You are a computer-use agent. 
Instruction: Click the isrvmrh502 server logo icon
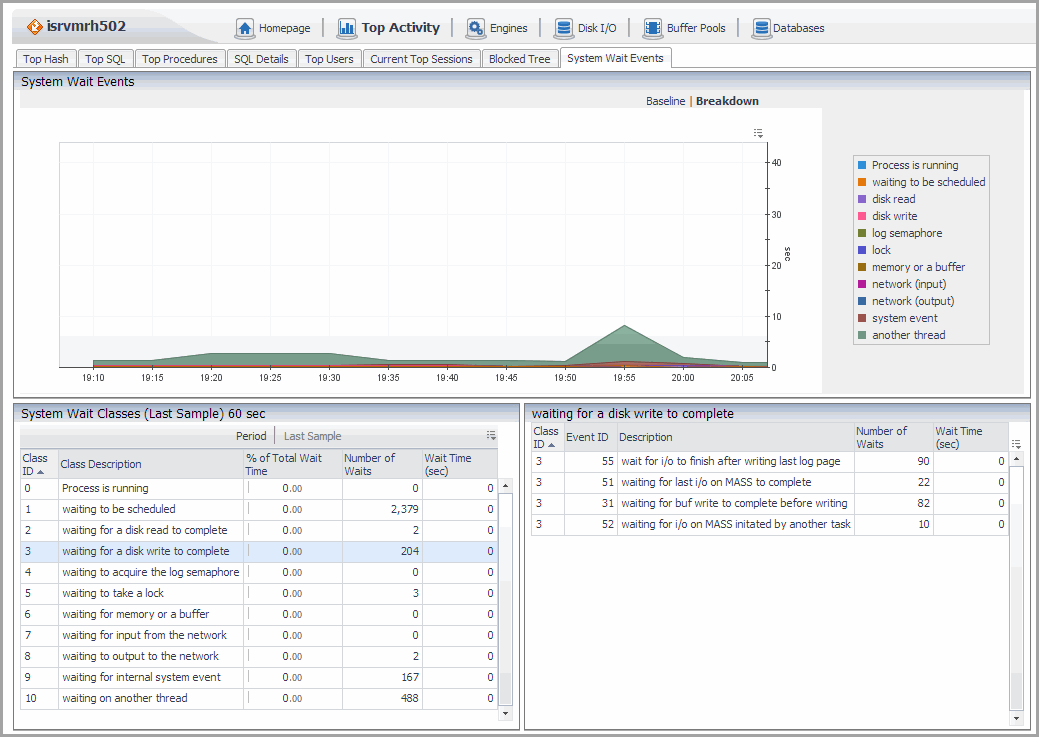(34, 27)
